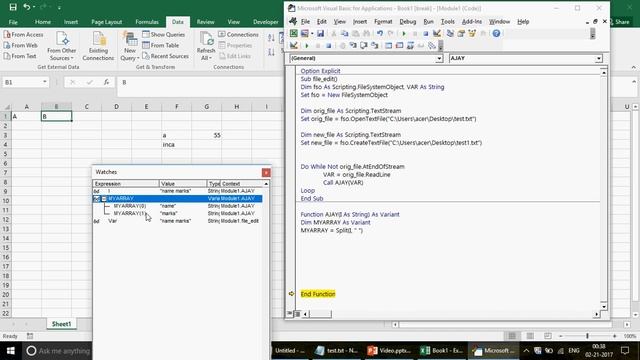
Task: Click the code window vertical scrollbar down arrow
Action: (604, 307)
